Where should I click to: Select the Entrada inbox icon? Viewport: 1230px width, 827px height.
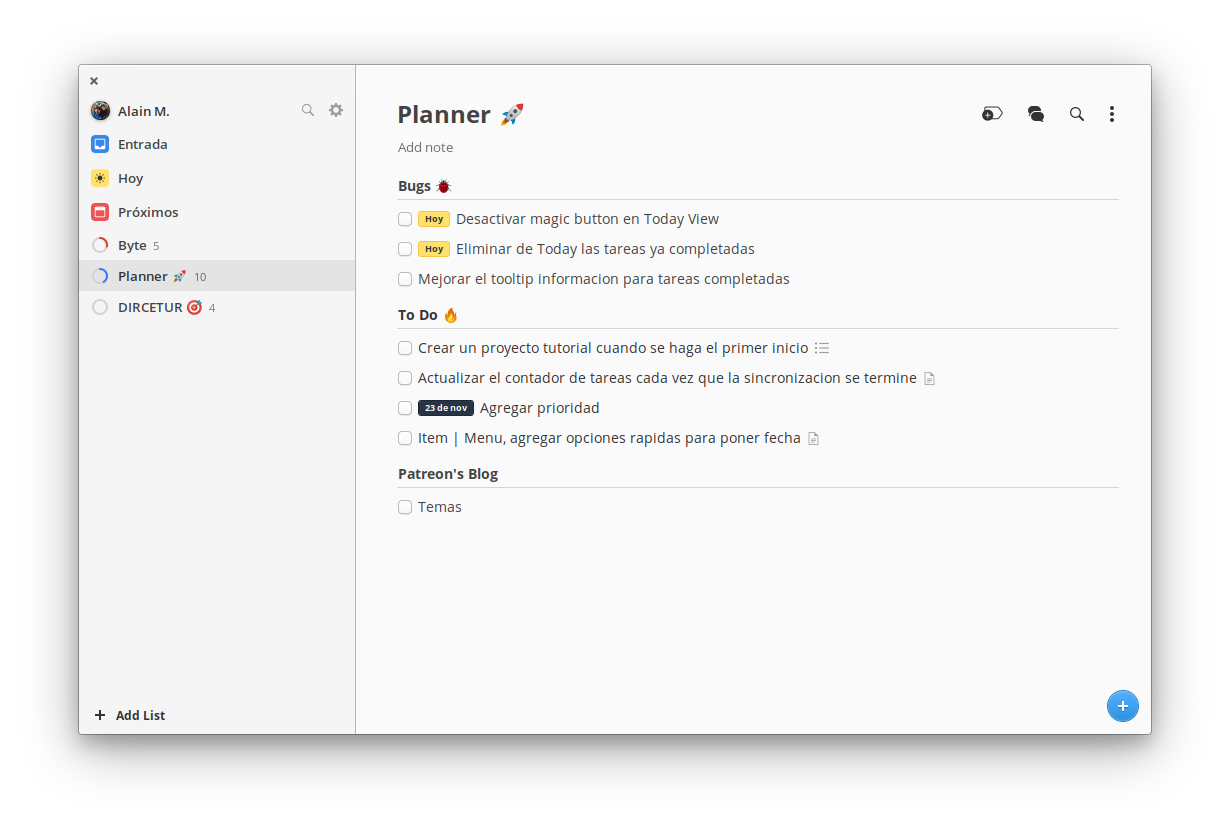(x=100, y=144)
